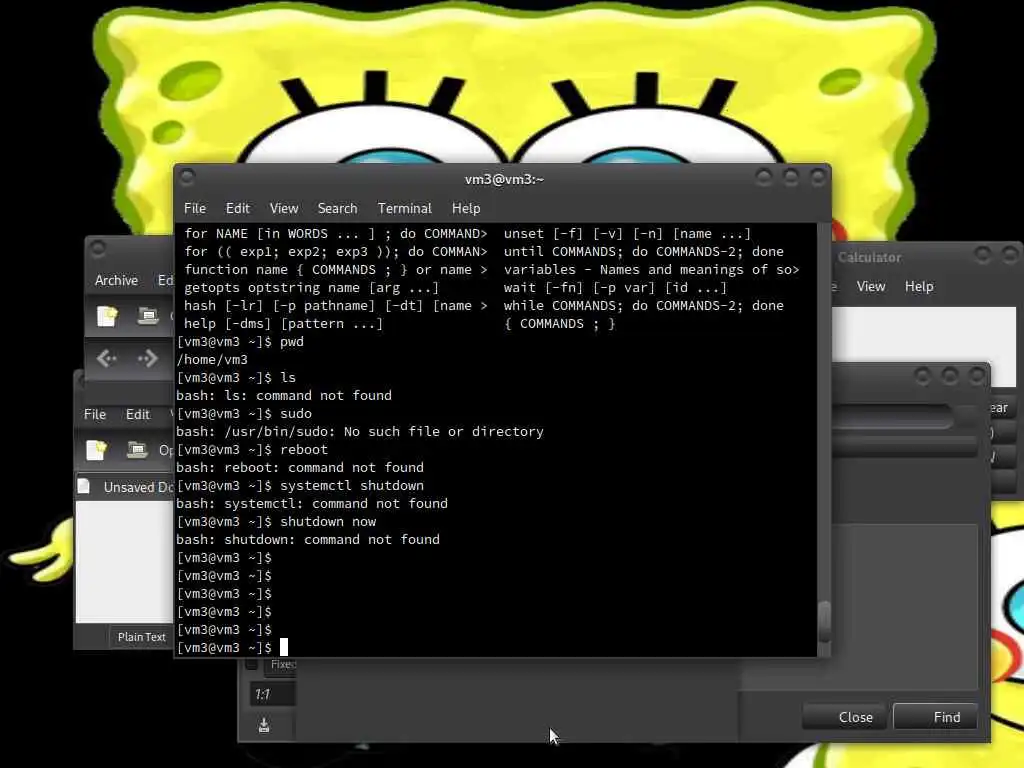
Task: Click the Find button in the find dialog
Action: click(x=935, y=717)
